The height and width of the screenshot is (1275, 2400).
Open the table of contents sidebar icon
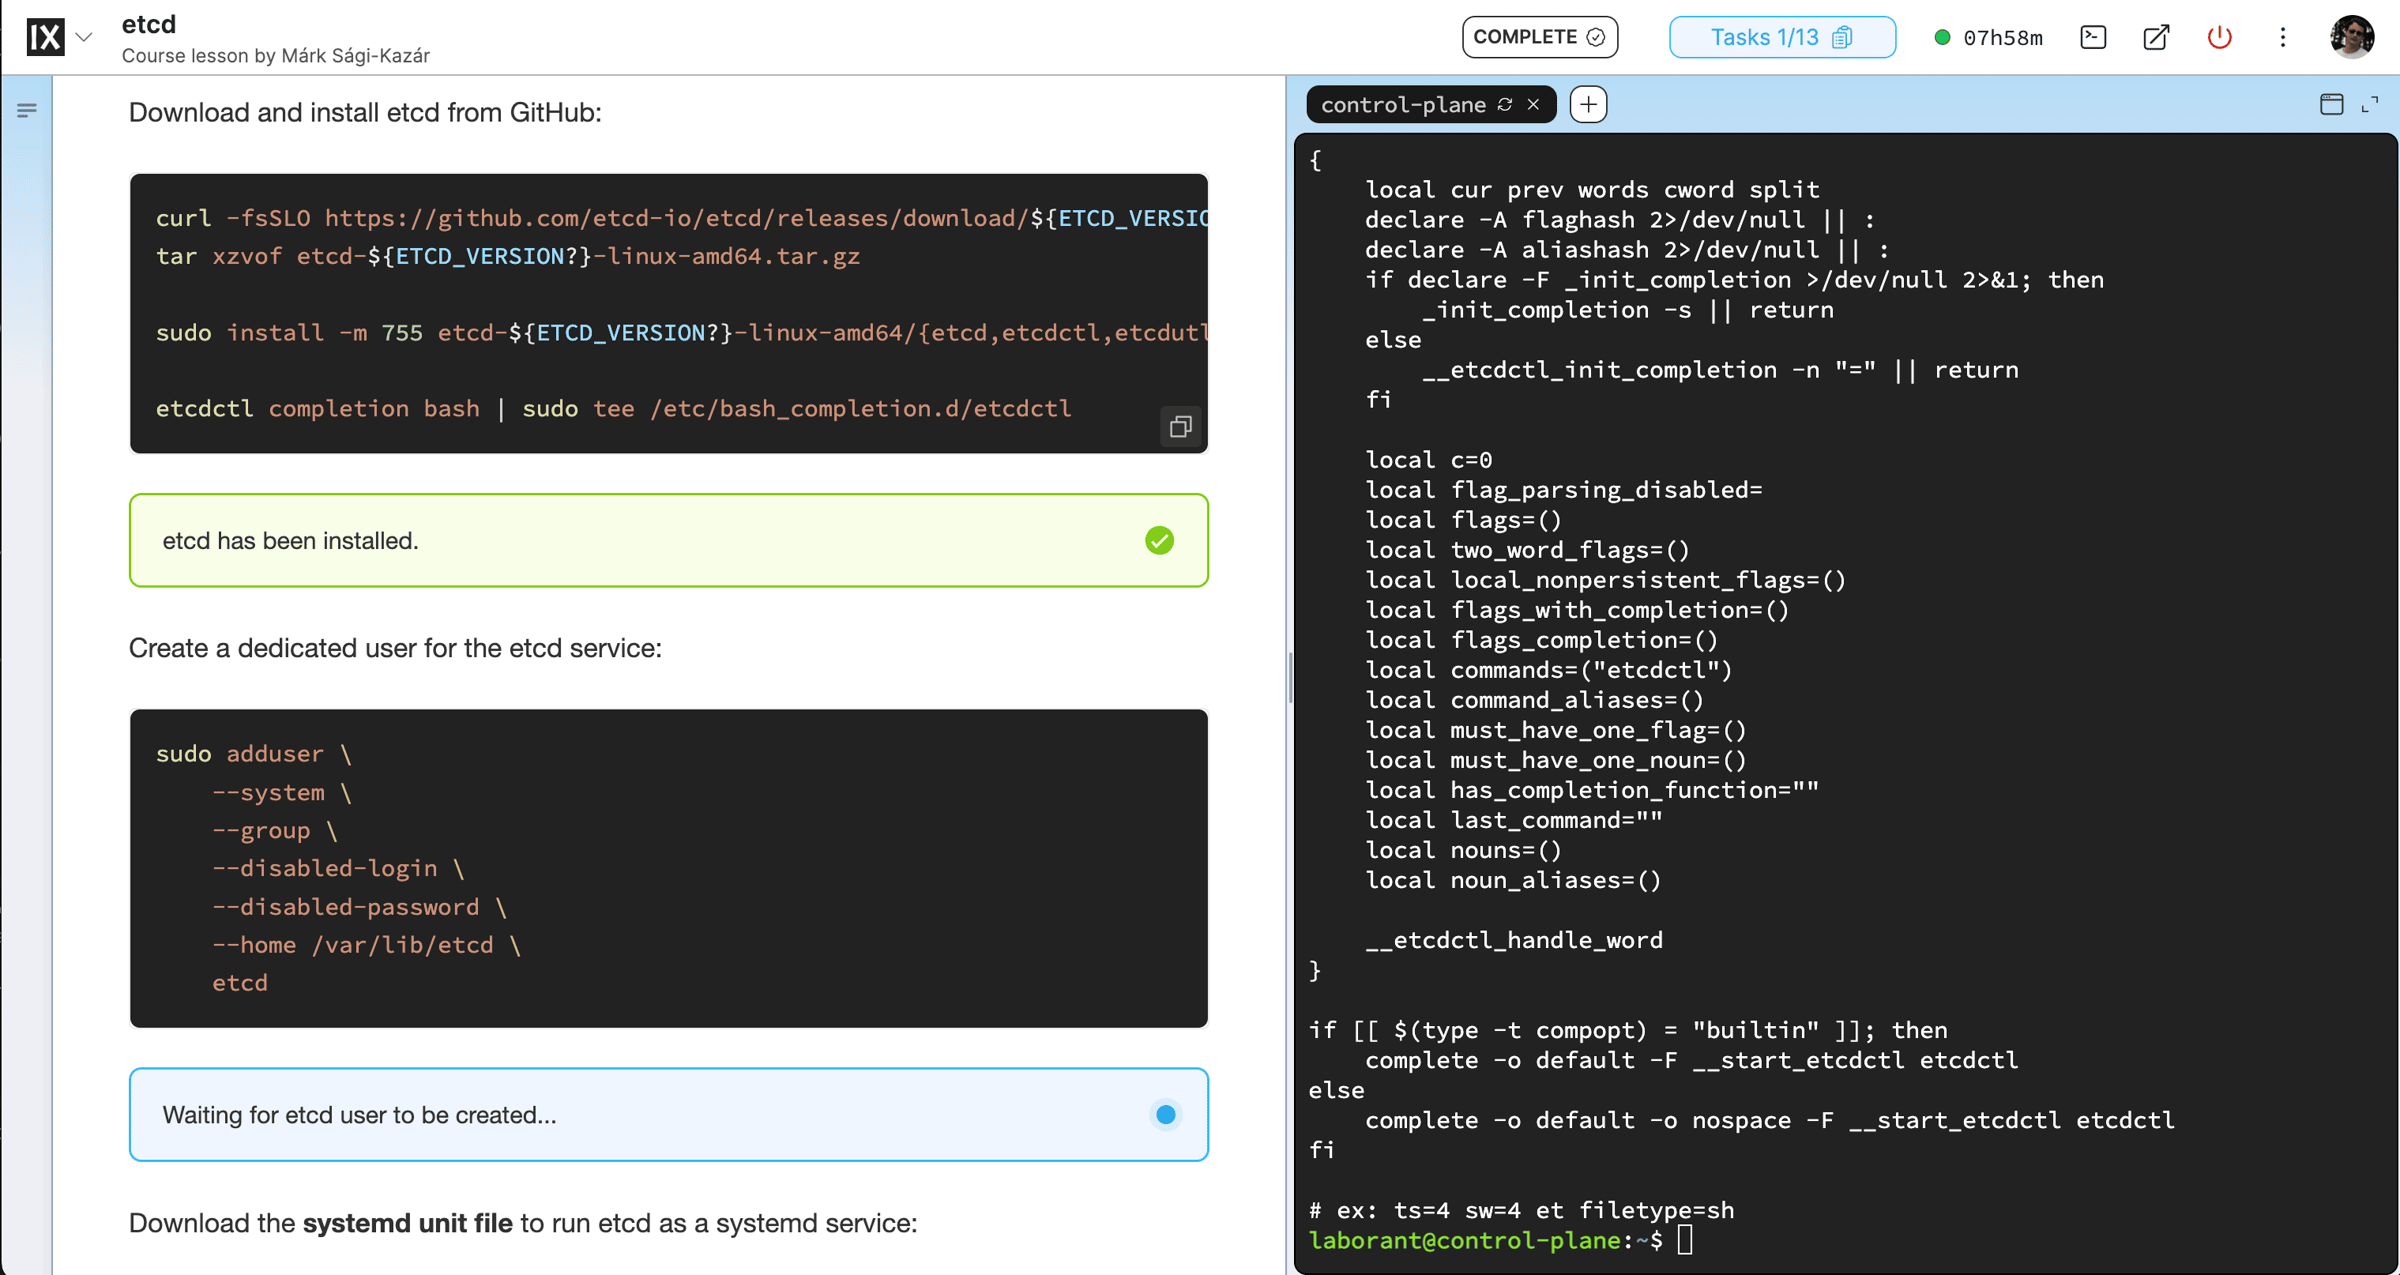coord(27,110)
